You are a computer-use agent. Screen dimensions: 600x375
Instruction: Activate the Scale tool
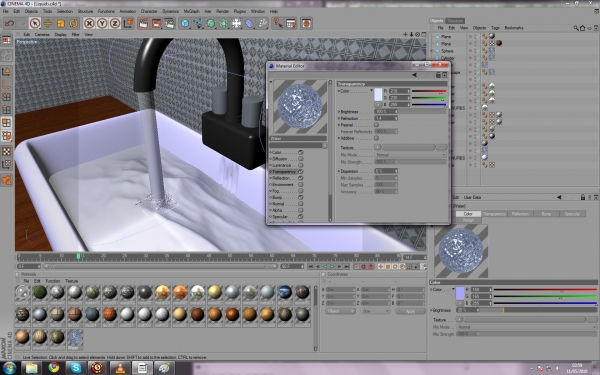pos(60,23)
